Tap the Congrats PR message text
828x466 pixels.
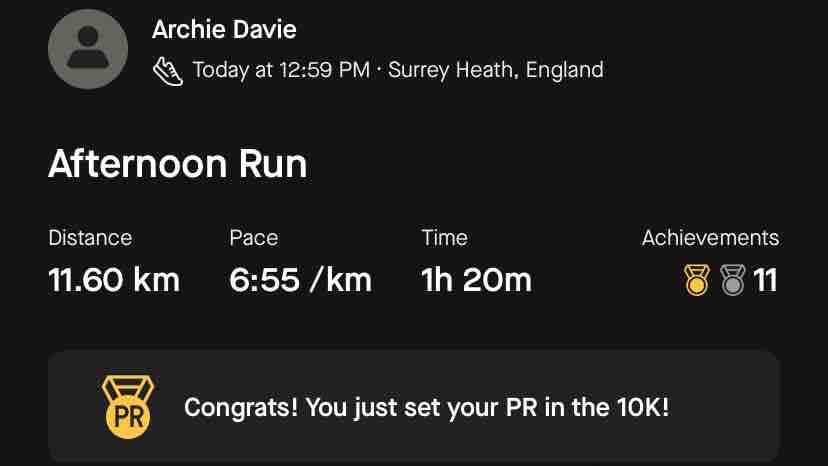427,407
